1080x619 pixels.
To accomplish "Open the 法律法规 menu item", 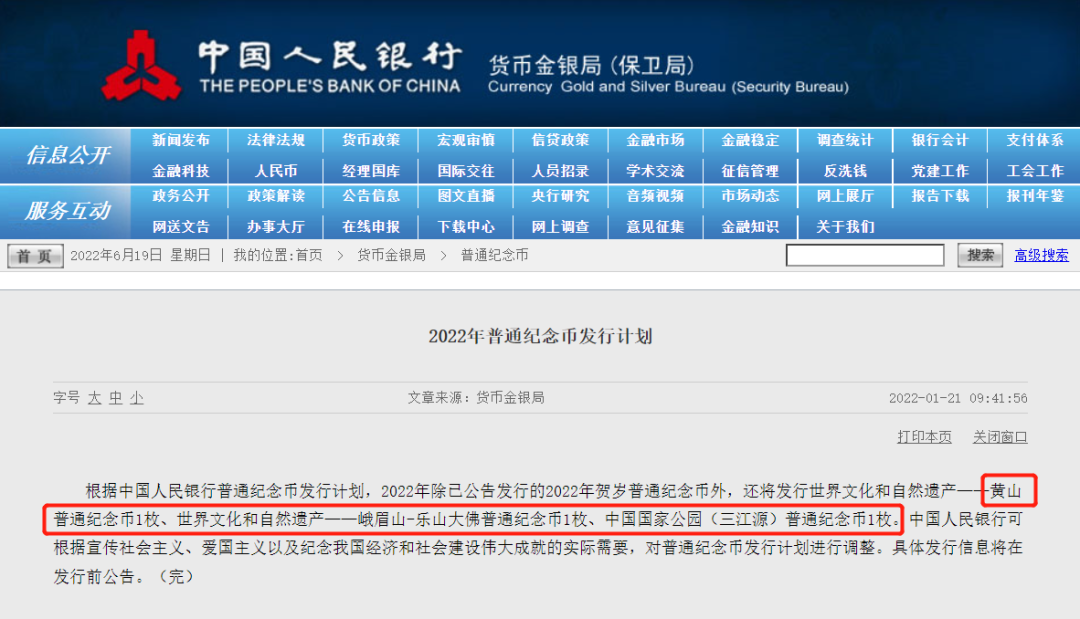I will [276, 140].
